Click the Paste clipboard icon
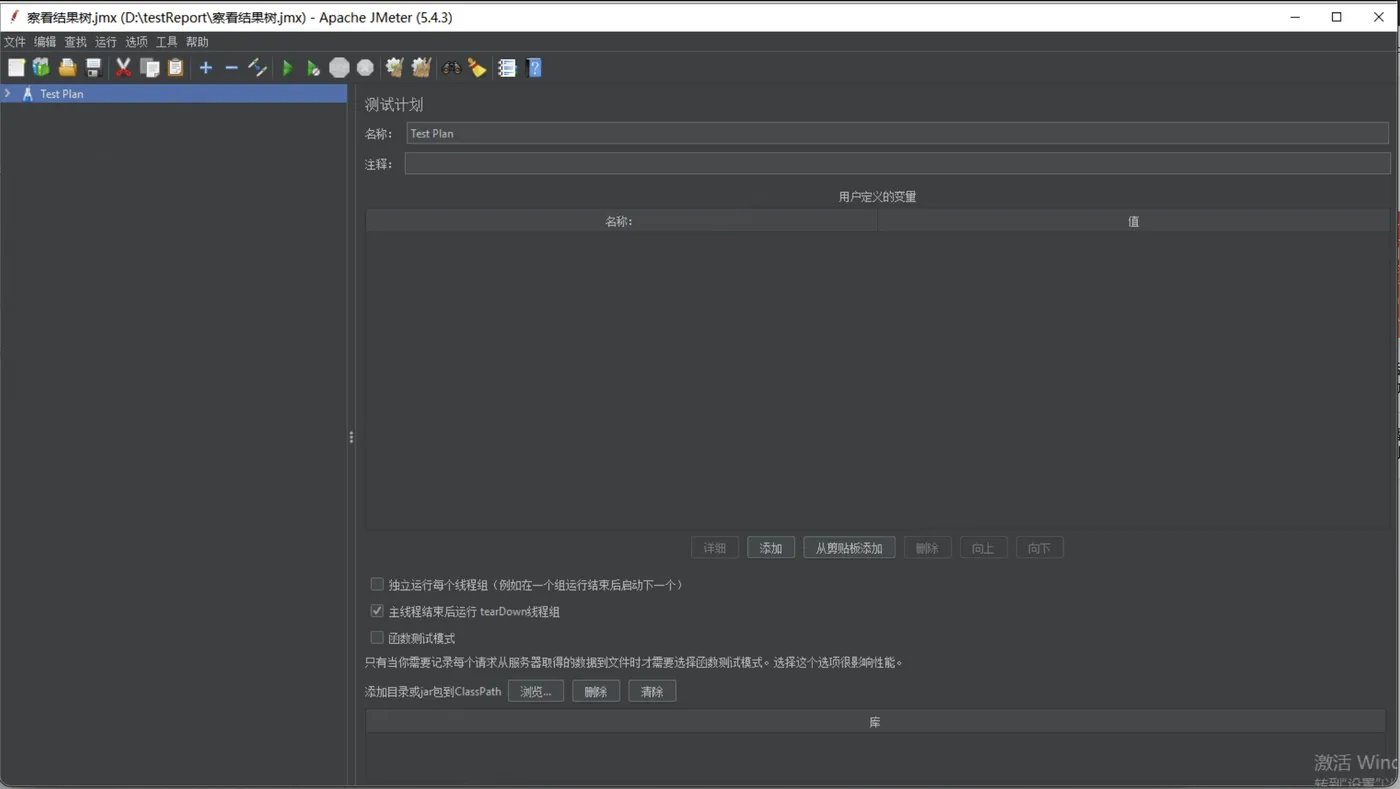Viewport: 1400px width, 789px height. point(175,67)
